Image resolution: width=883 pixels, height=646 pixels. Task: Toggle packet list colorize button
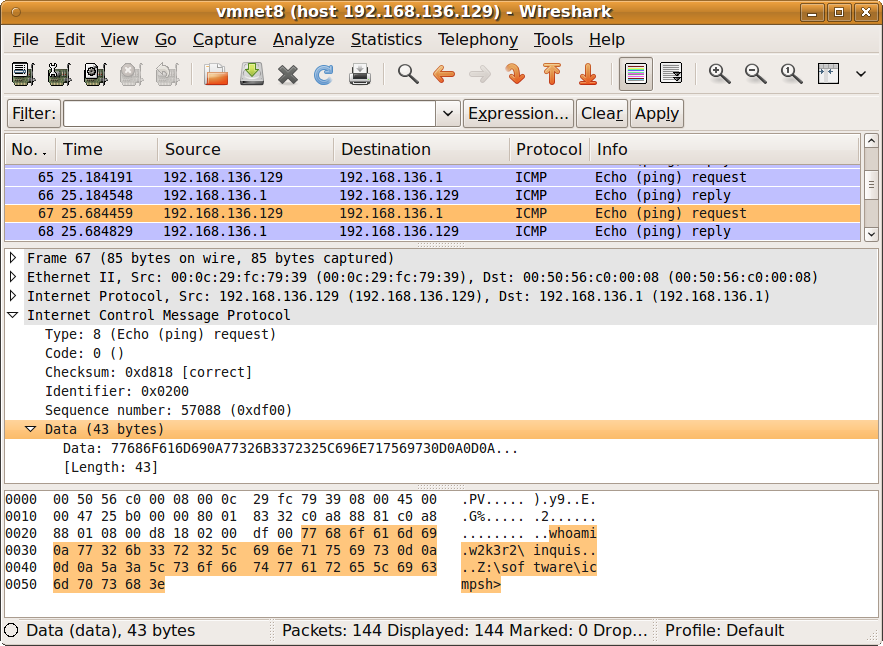click(636, 74)
